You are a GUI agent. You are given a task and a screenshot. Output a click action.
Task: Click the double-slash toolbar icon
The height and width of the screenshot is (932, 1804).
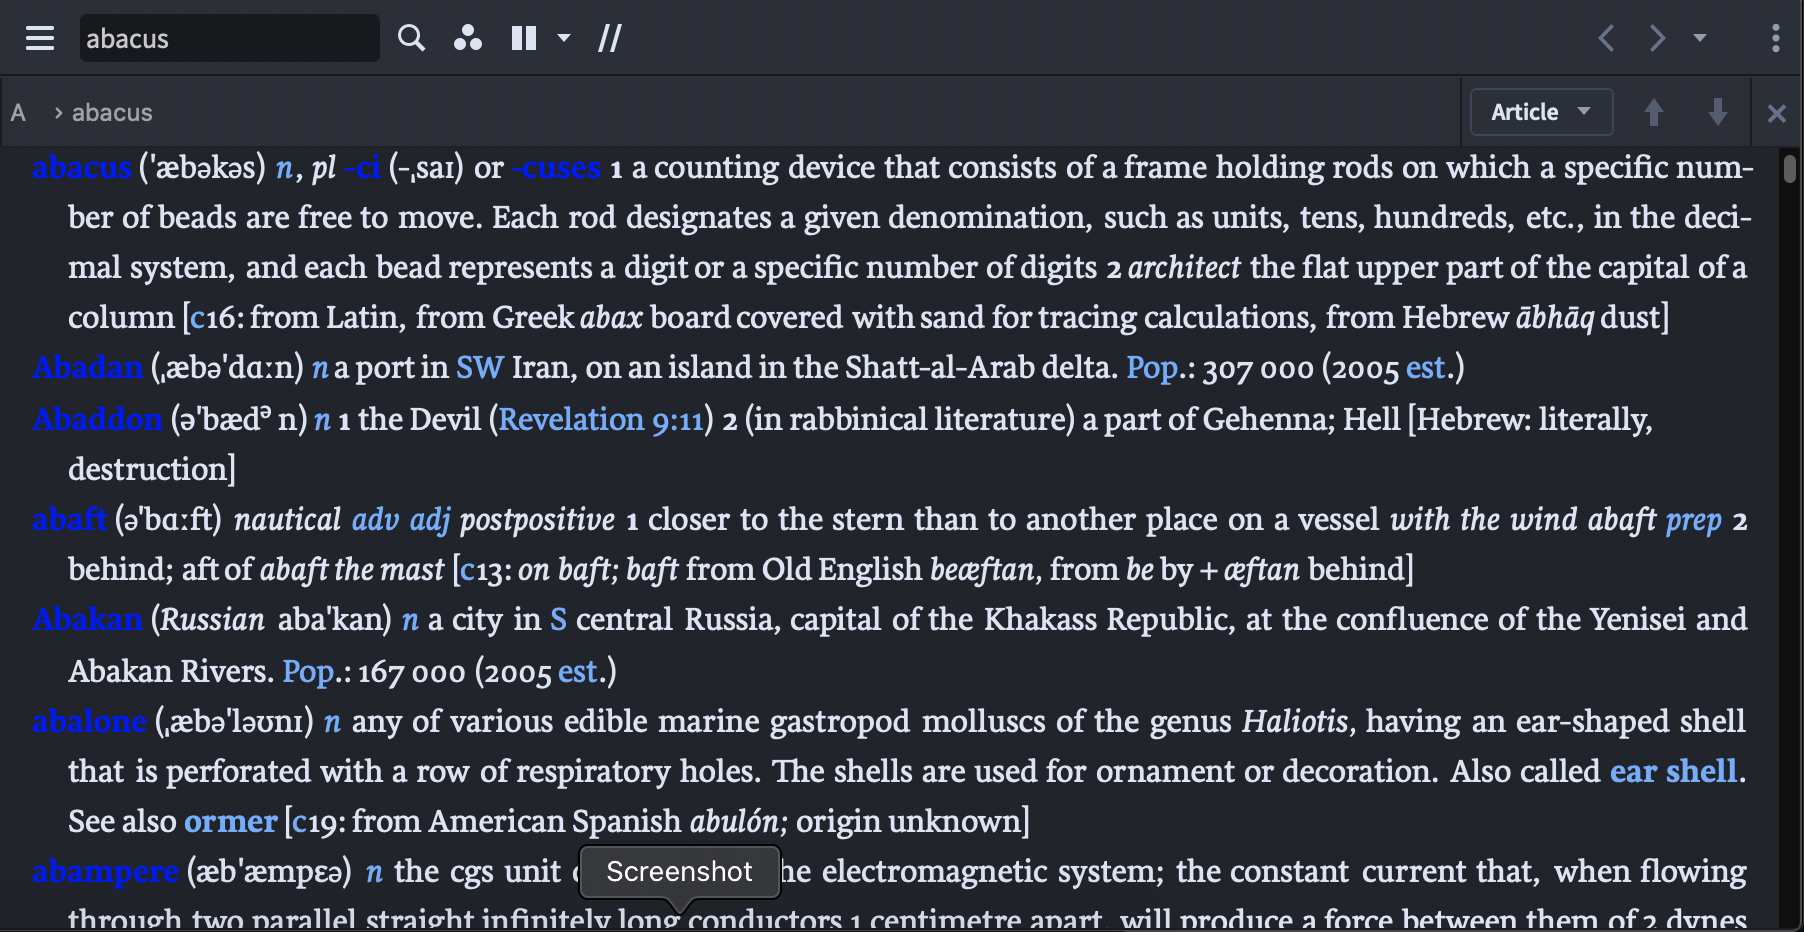pos(609,38)
